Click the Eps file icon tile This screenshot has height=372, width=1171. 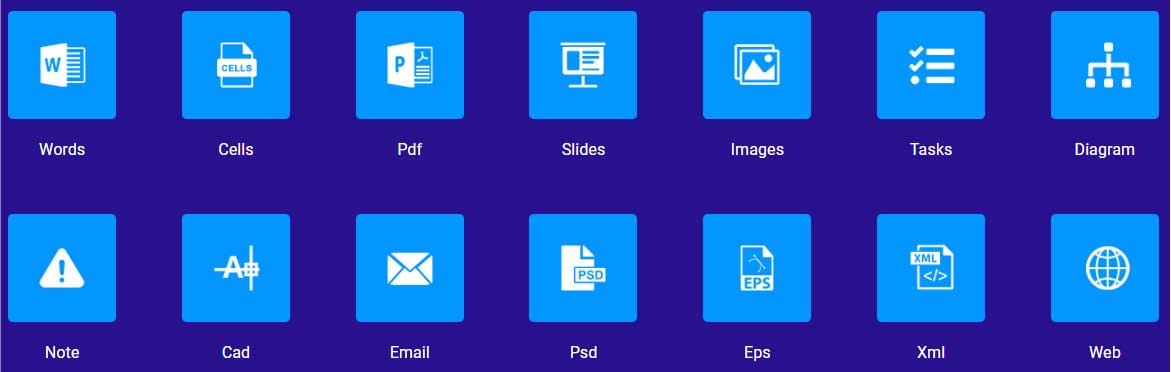point(757,268)
